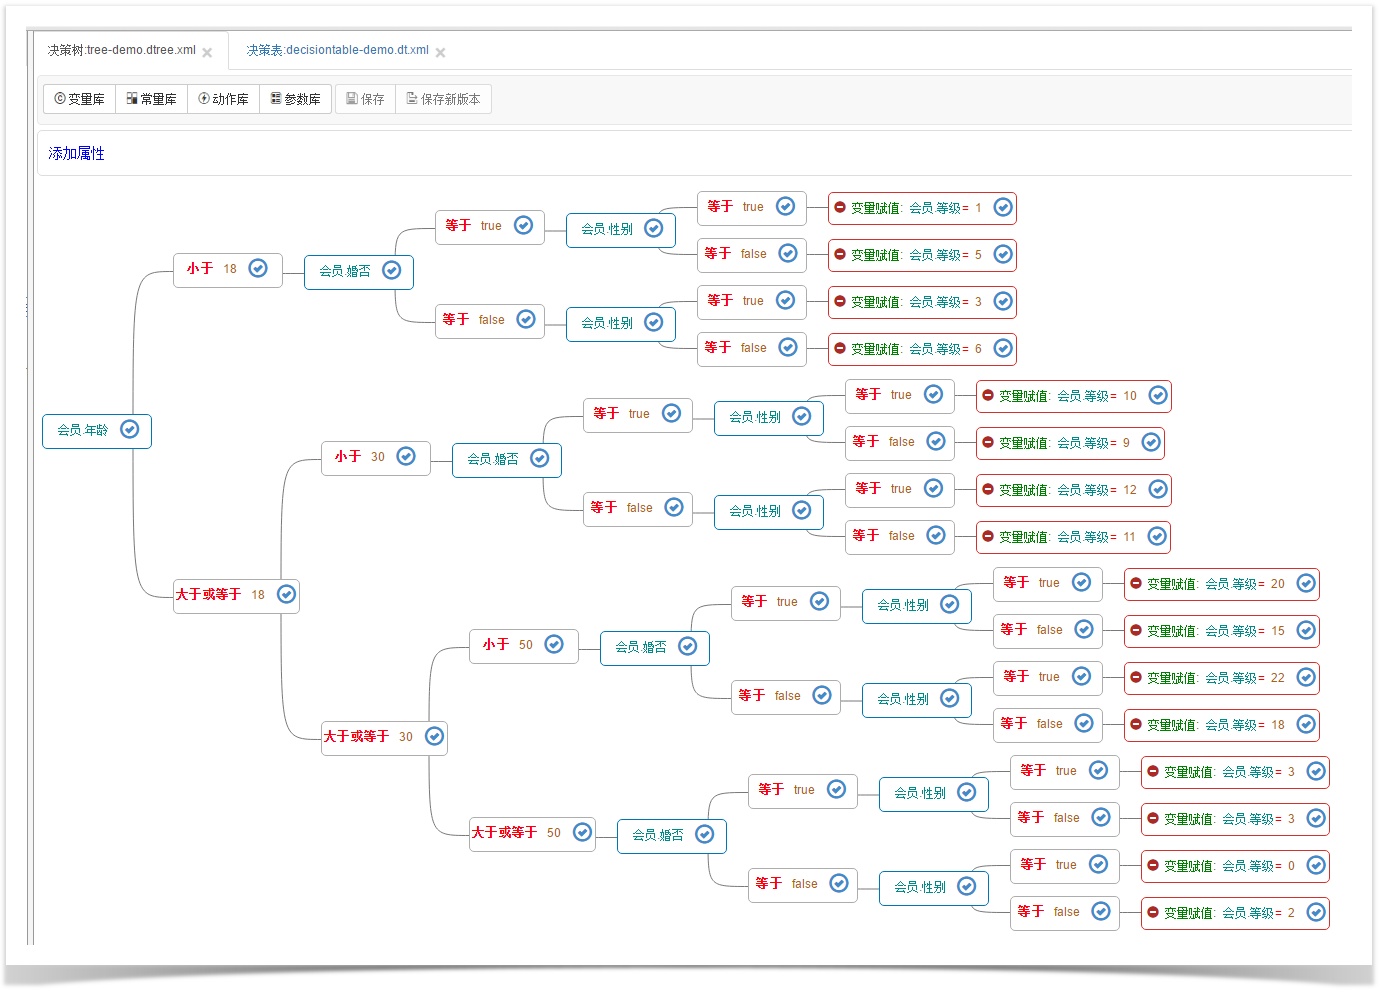Click check icon on 会员等级= 1 action
Viewport: 1386px width, 994px height.
pyautogui.click(x=1003, y=207)
